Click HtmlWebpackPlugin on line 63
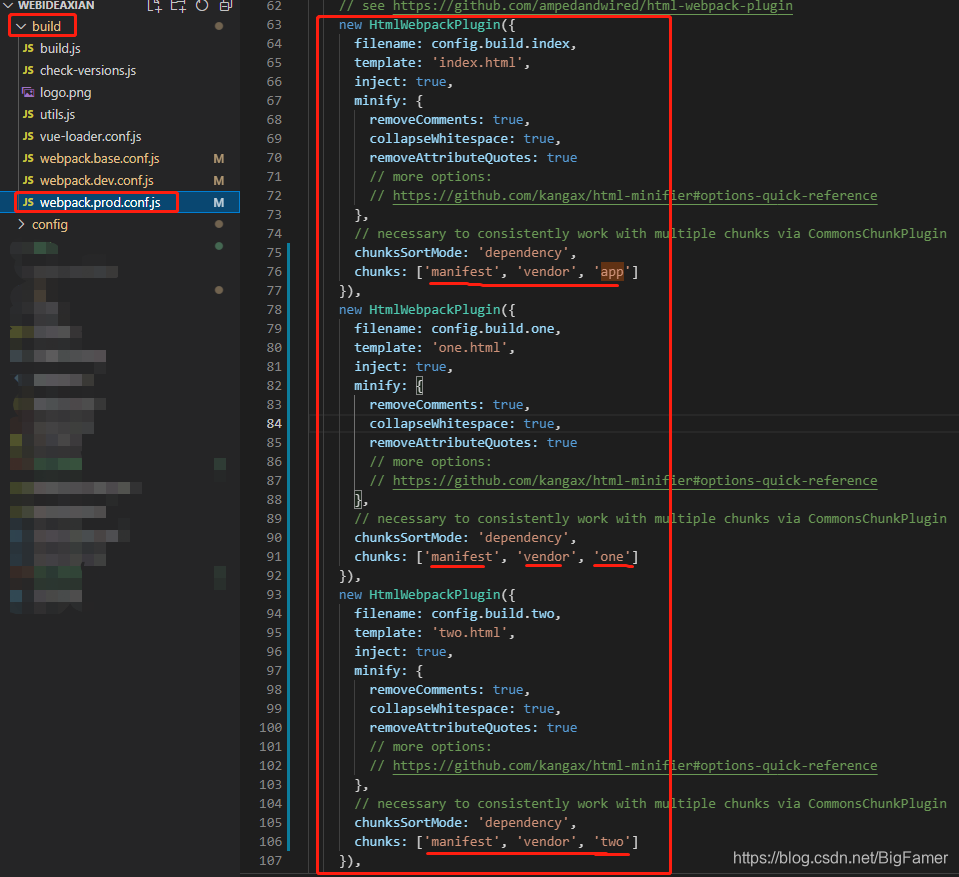 pyautogui.click(x=435, y=25)
